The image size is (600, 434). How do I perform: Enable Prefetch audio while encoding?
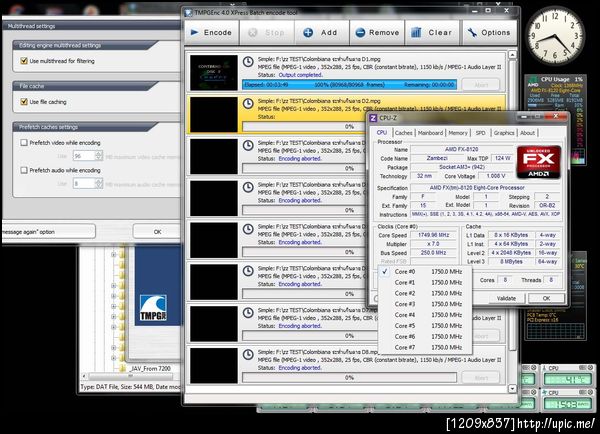click(x=24, y=170)
